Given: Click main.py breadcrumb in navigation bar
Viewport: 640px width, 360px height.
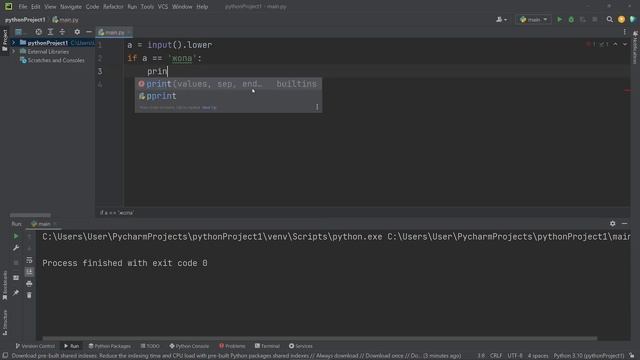Looking at the screenshot, I should 65,20.
